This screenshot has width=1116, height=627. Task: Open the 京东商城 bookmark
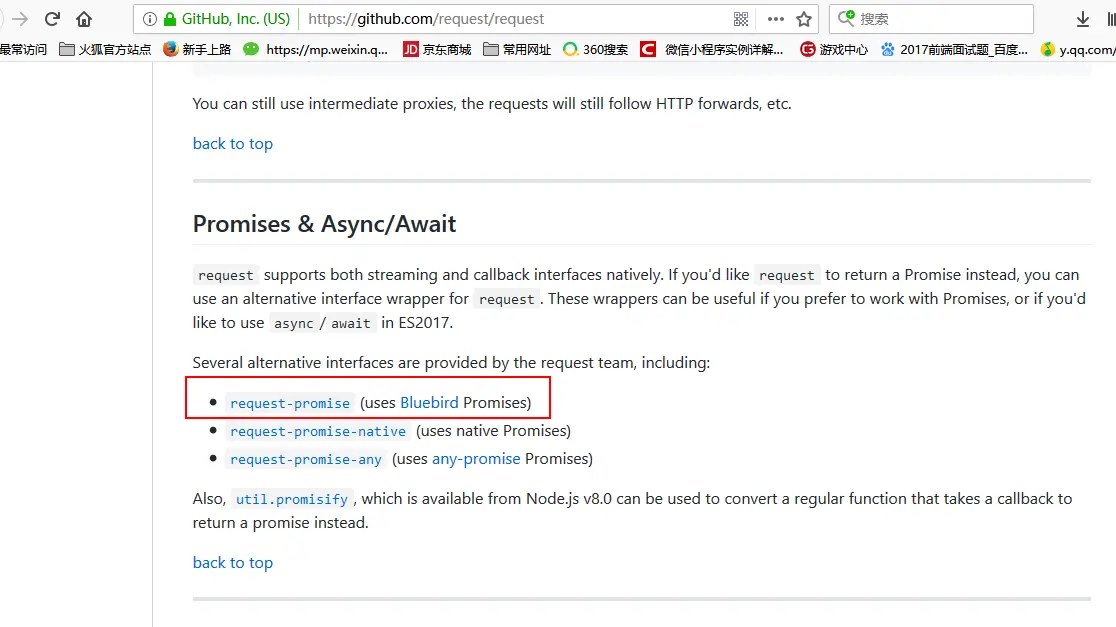[437, 49]
